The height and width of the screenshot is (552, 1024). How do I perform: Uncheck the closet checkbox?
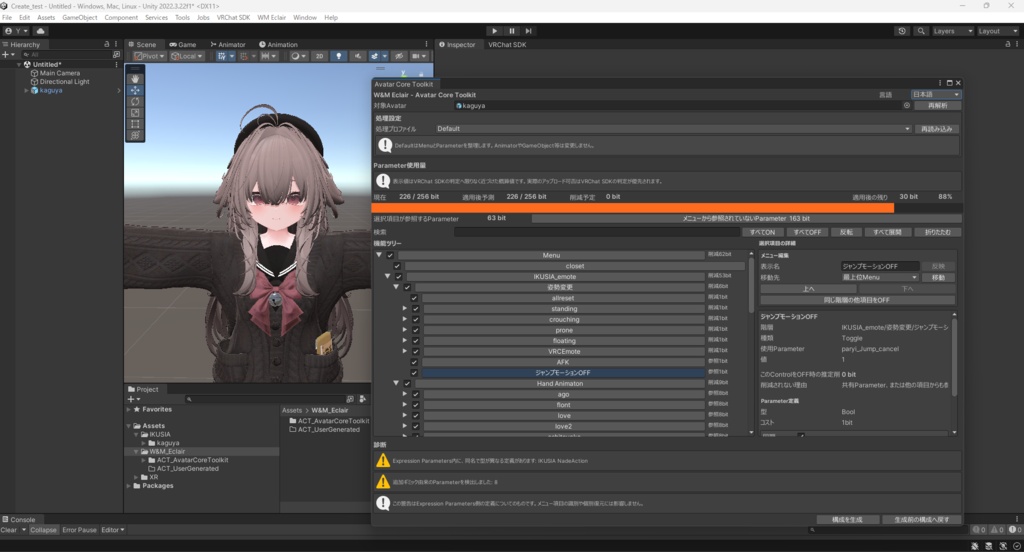point(397,266)
